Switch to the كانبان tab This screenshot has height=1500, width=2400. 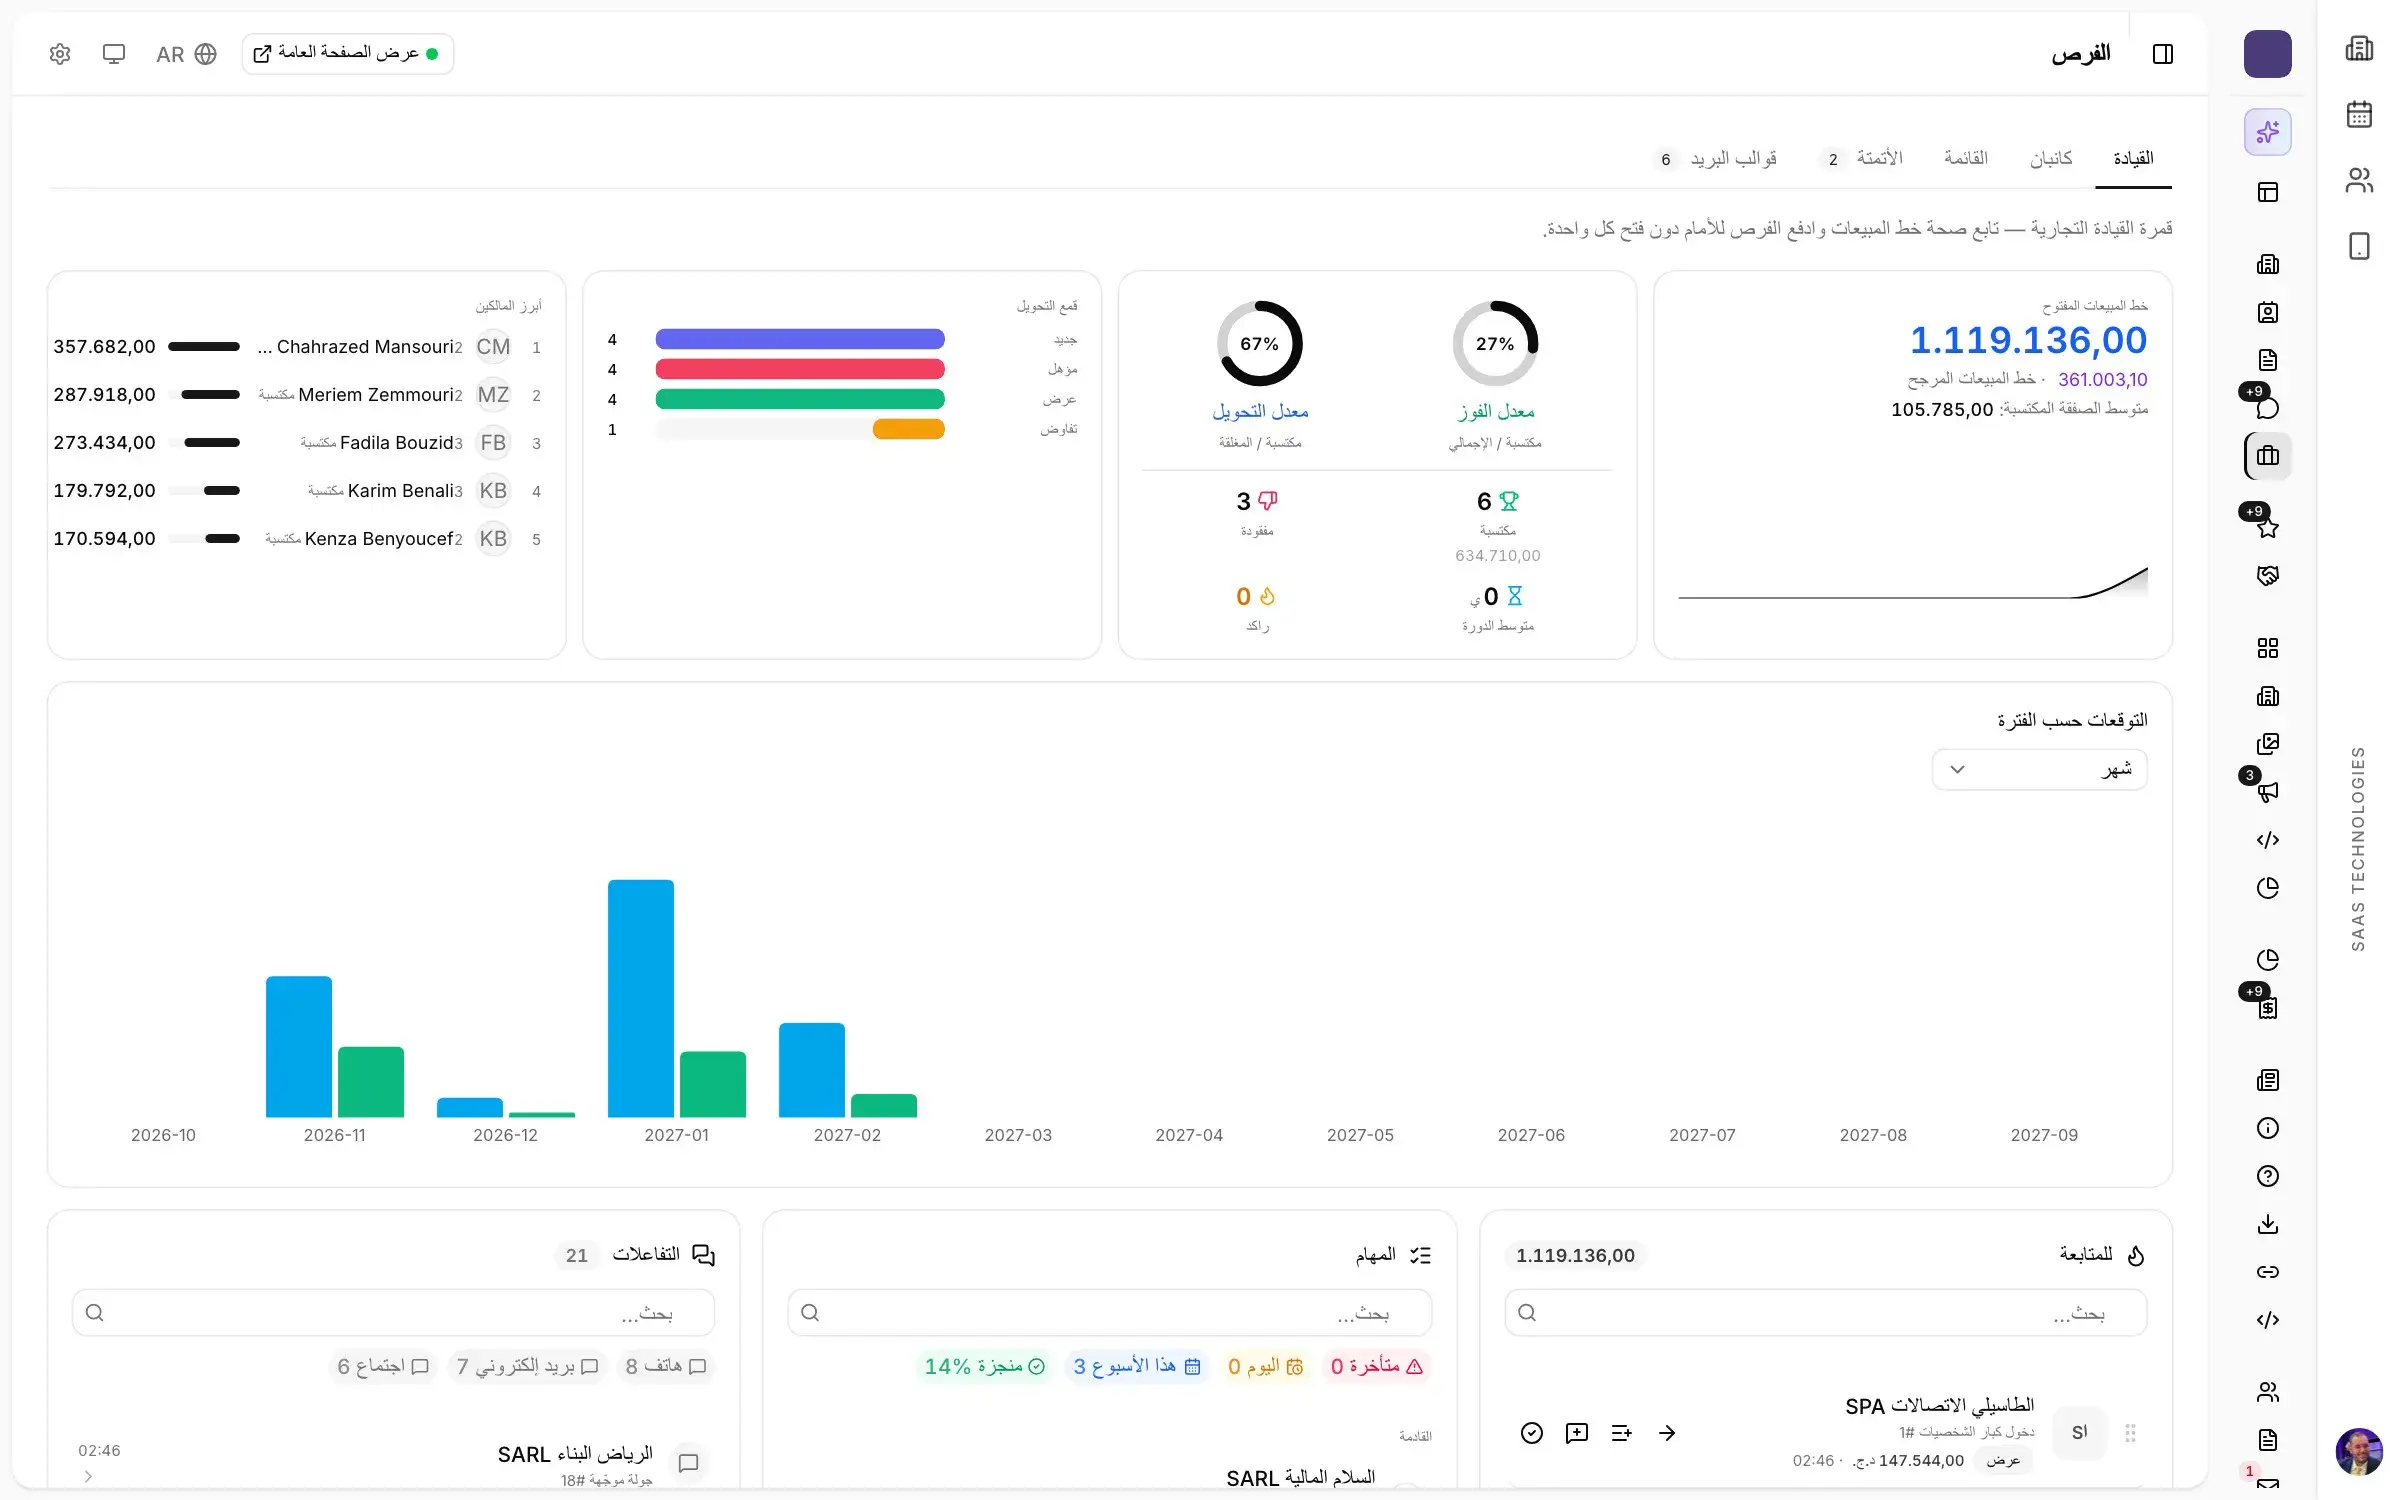[x=2051, y=159]
